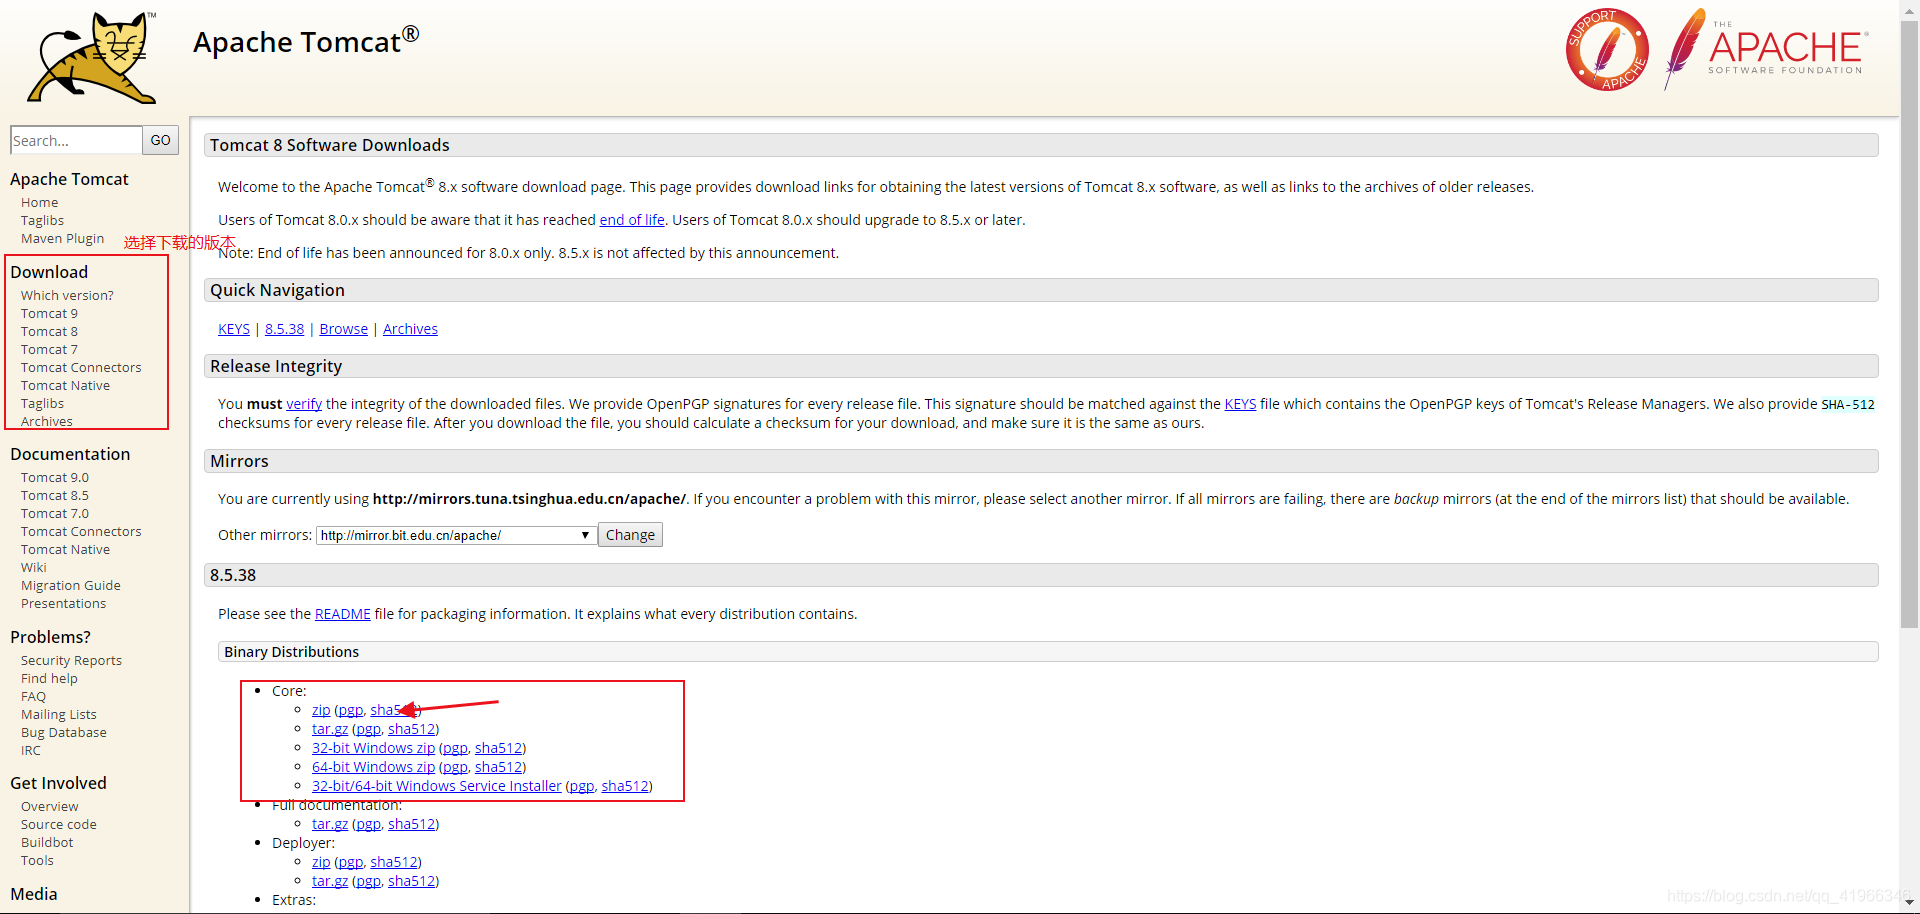Open sha512 for 64-bit Windows zip

pyautogui.click(x=499, y=767)
